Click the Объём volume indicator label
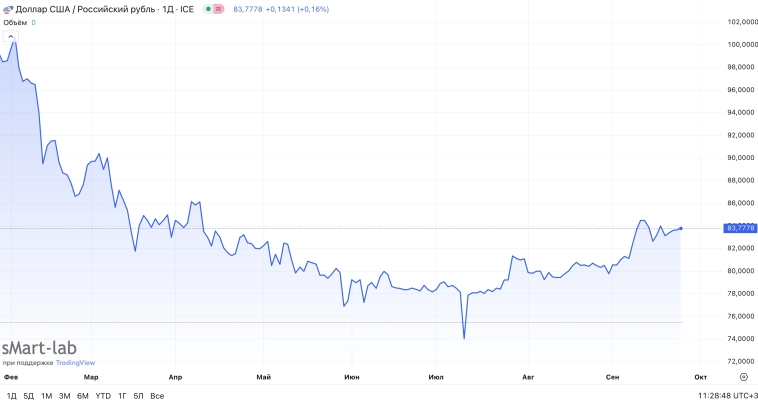The image size is (758, 405). pyautogui.click(x=14, y=22)
